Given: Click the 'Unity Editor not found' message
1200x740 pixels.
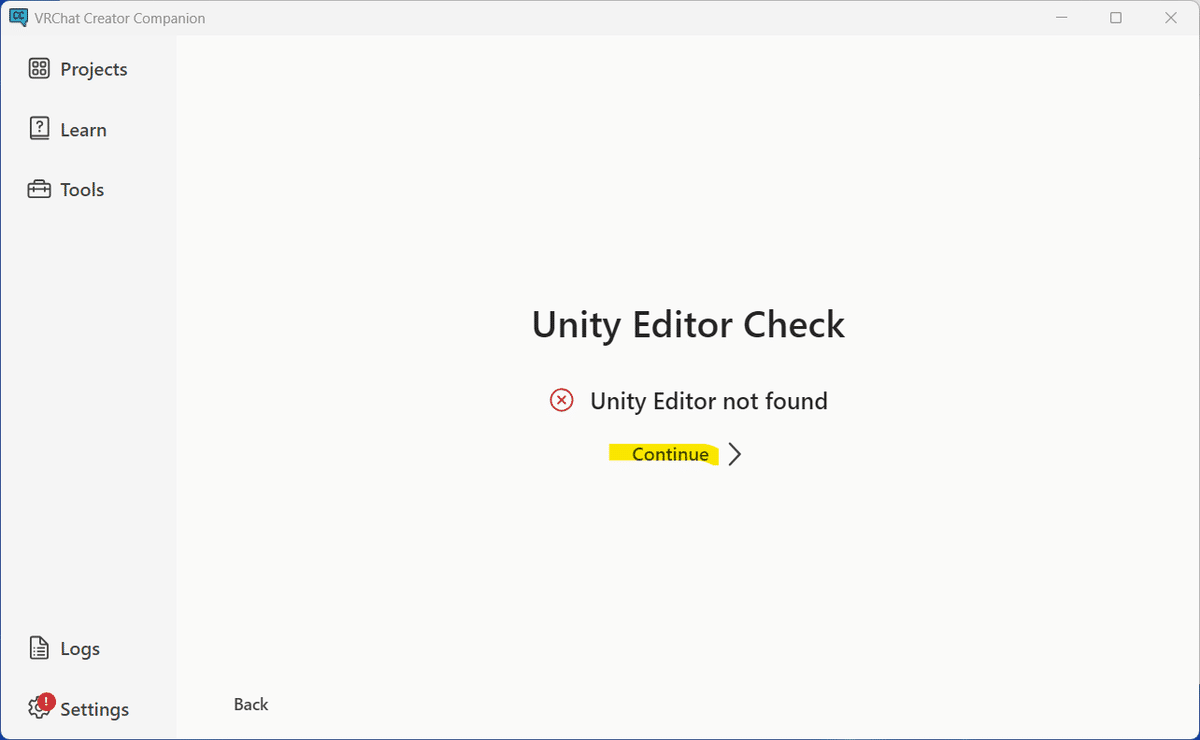Looking at the screenshot, I should click(709, 401).
